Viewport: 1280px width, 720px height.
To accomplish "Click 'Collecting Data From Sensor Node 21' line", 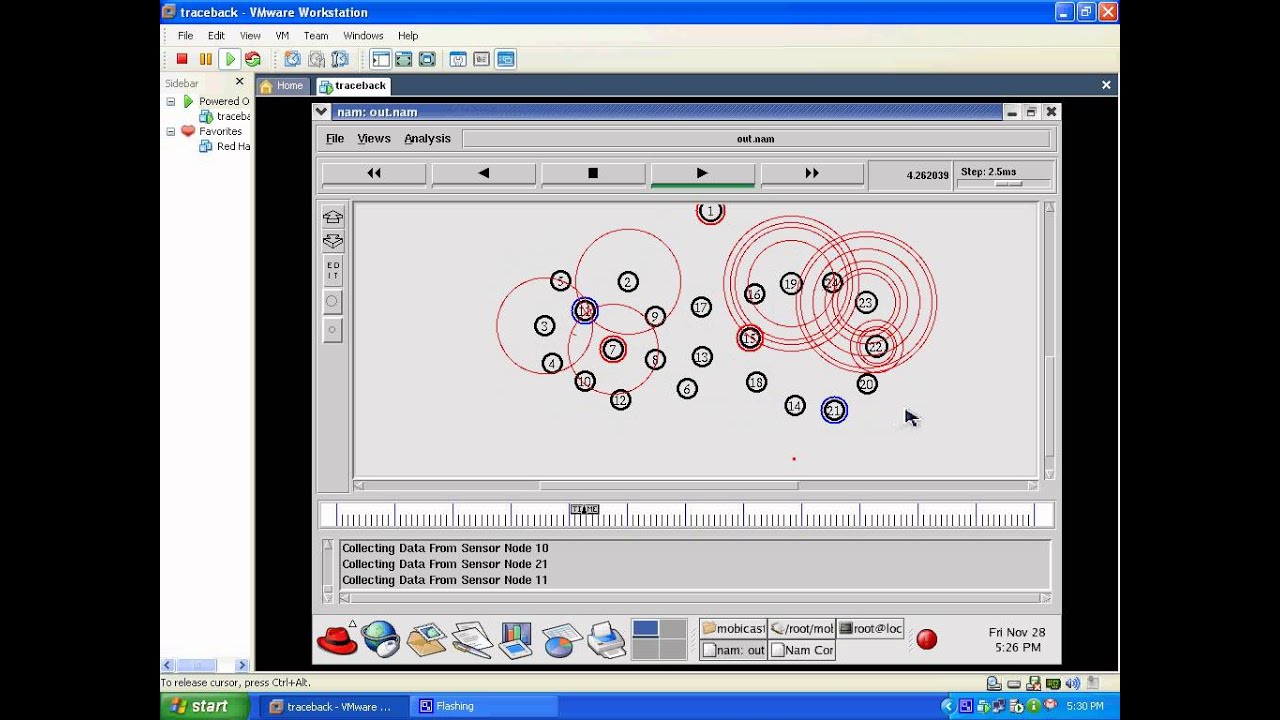I will (445, 564).
